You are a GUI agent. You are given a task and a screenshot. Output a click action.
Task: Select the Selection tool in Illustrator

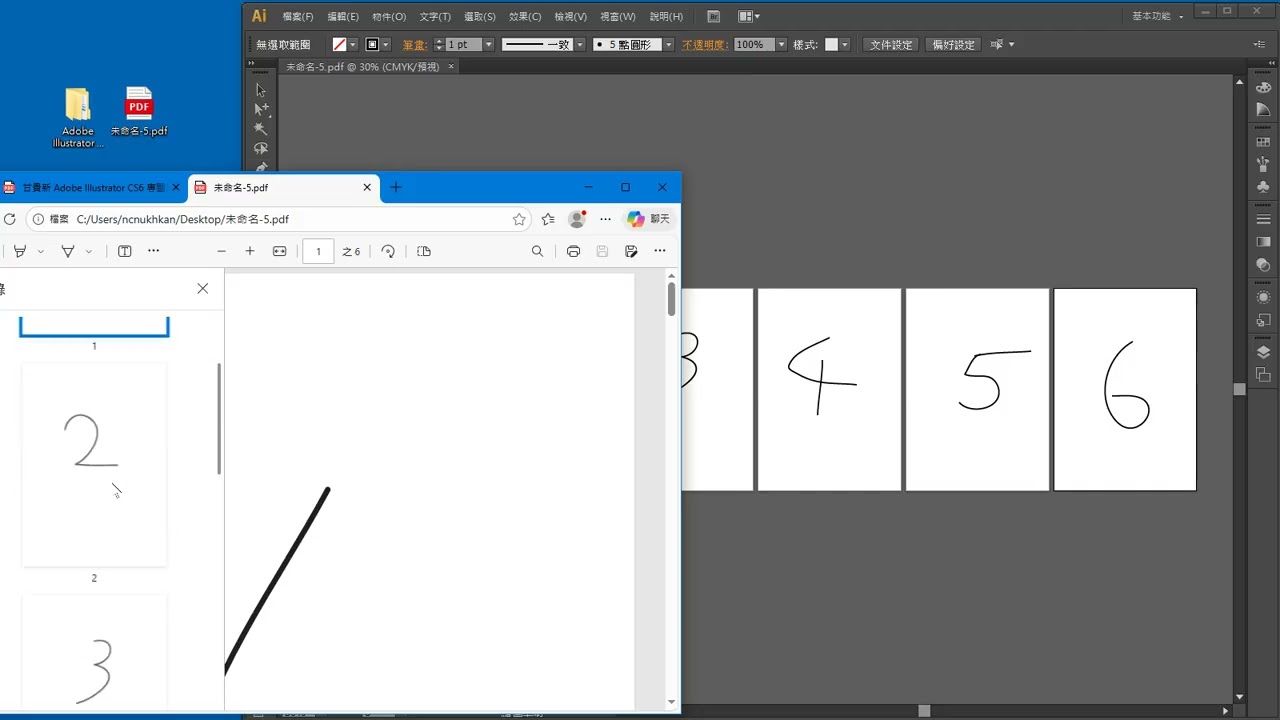(261, 89)
